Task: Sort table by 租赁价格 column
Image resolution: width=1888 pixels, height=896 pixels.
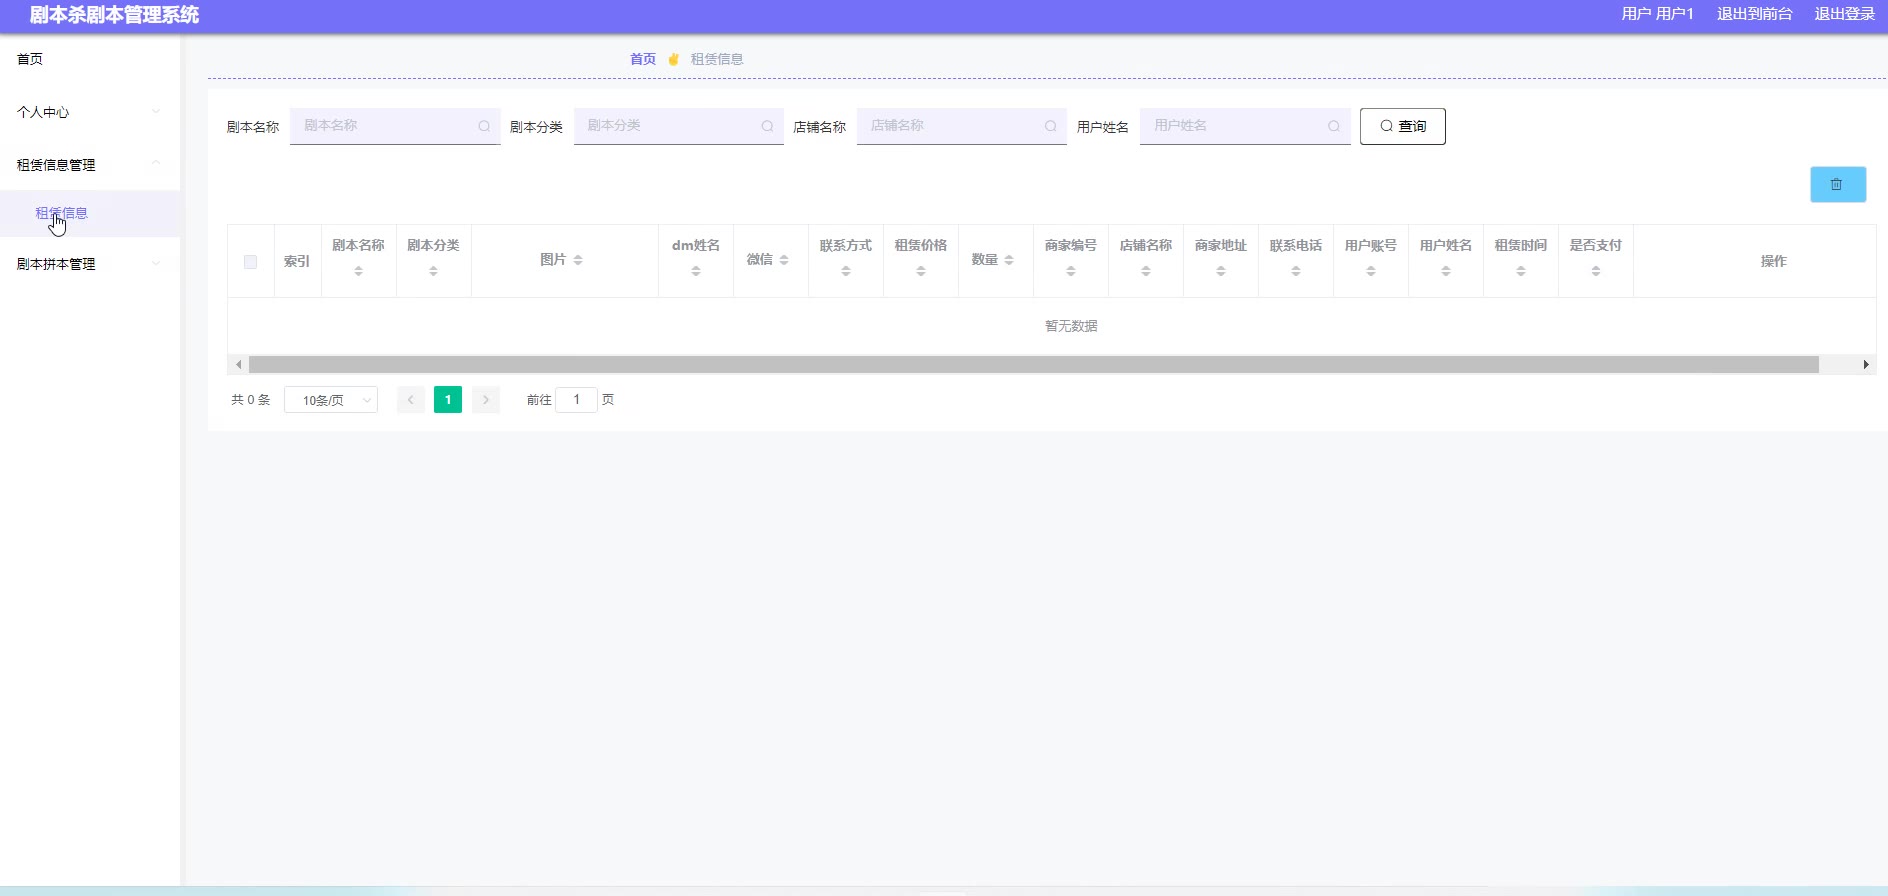Action: [921, 271]
